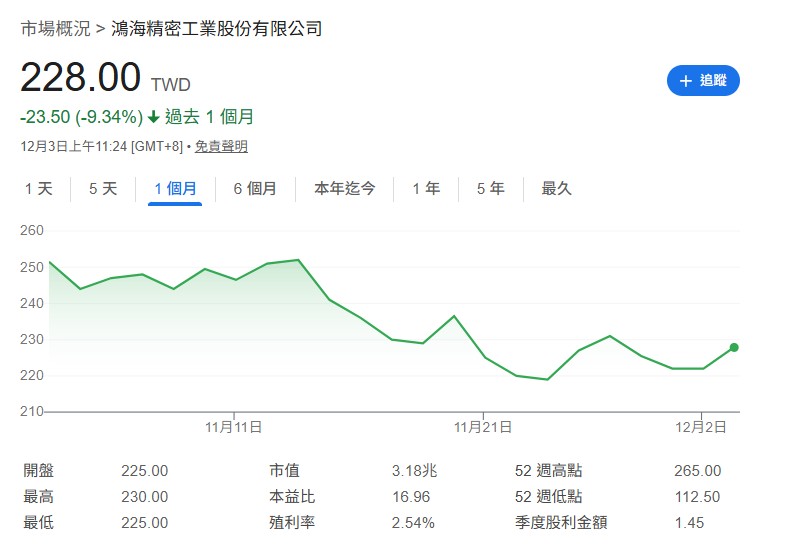Click the -23.50 (-9.34%) change text
786x548 pixels.
[x=82, y=117]
